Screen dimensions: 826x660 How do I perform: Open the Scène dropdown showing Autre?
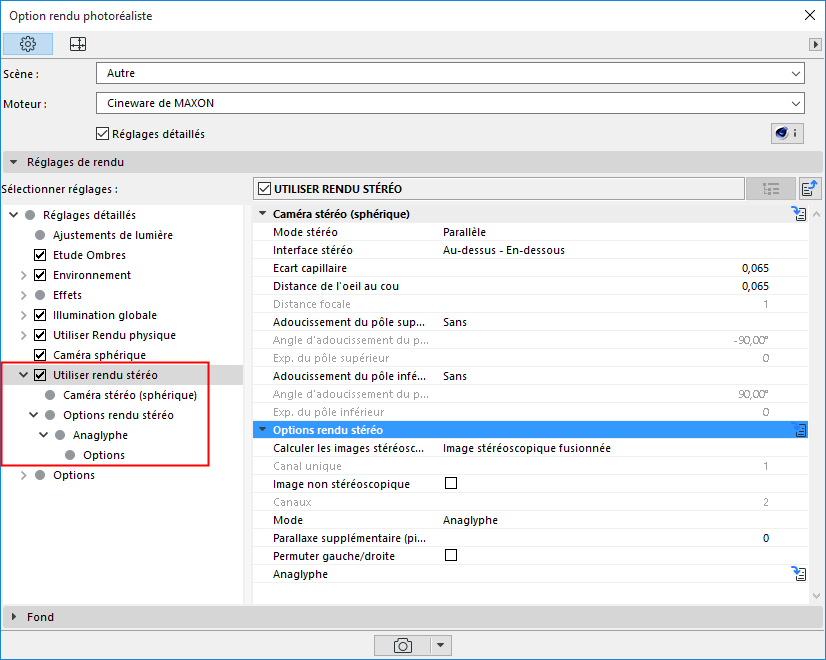click(450, 73)
